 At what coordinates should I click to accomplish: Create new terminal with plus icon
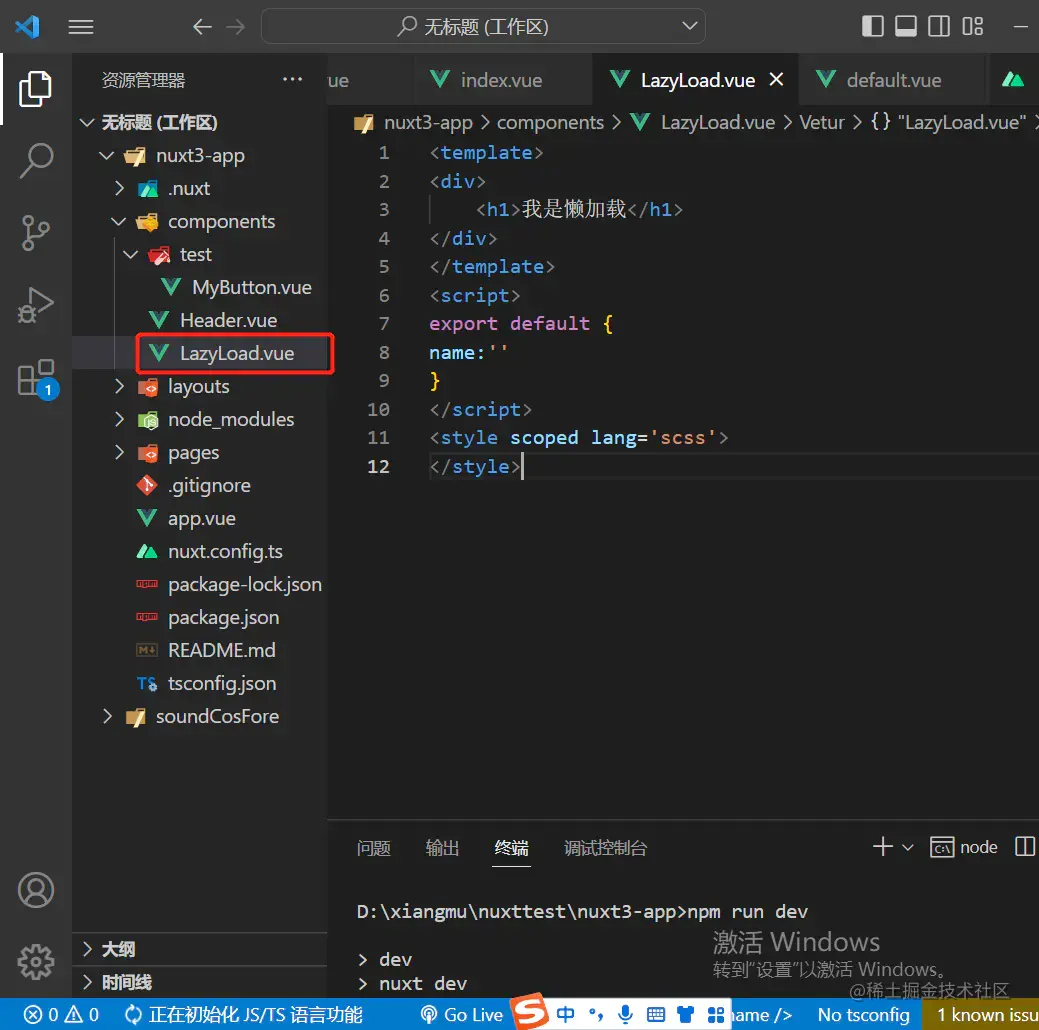[x=883, y=847]
